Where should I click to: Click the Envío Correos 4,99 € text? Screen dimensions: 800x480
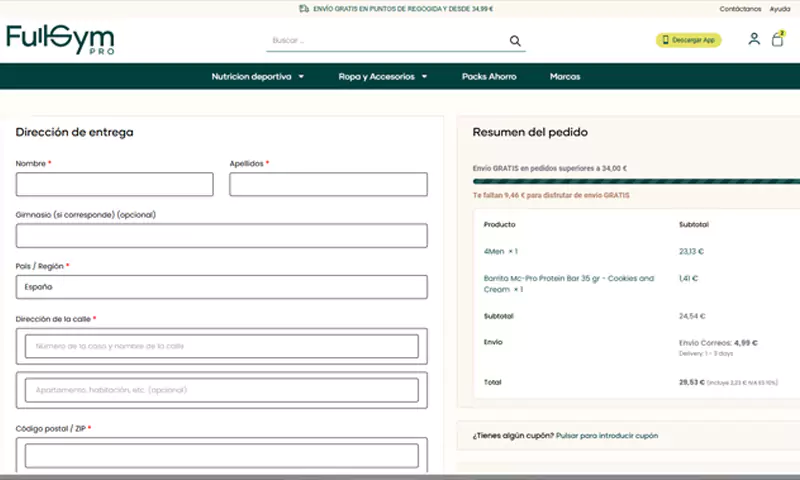coord(718,343)
